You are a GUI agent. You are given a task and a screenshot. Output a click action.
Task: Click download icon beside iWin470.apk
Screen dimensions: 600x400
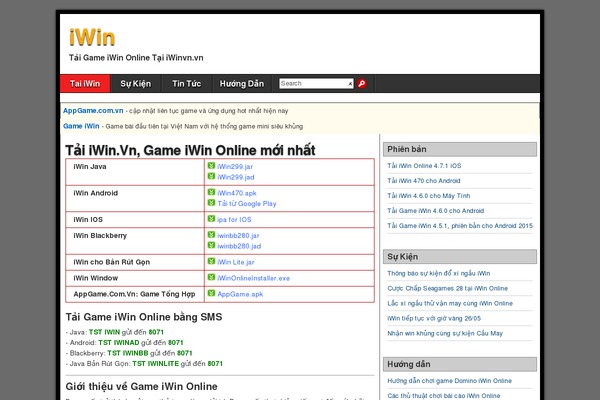pos(211,192)
